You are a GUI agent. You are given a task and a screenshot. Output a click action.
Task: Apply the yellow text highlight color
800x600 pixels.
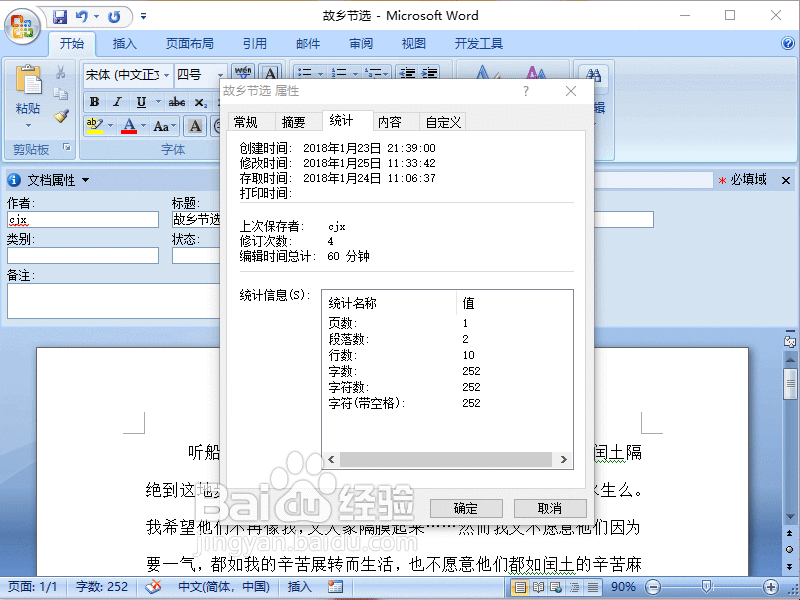[x=95, y=126]
